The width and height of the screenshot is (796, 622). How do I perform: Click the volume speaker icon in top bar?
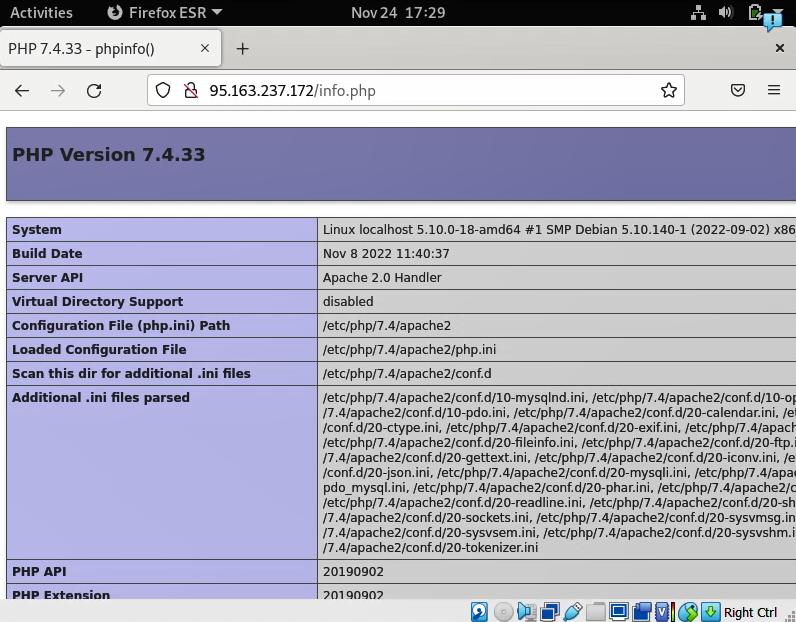tap(727, 13)
